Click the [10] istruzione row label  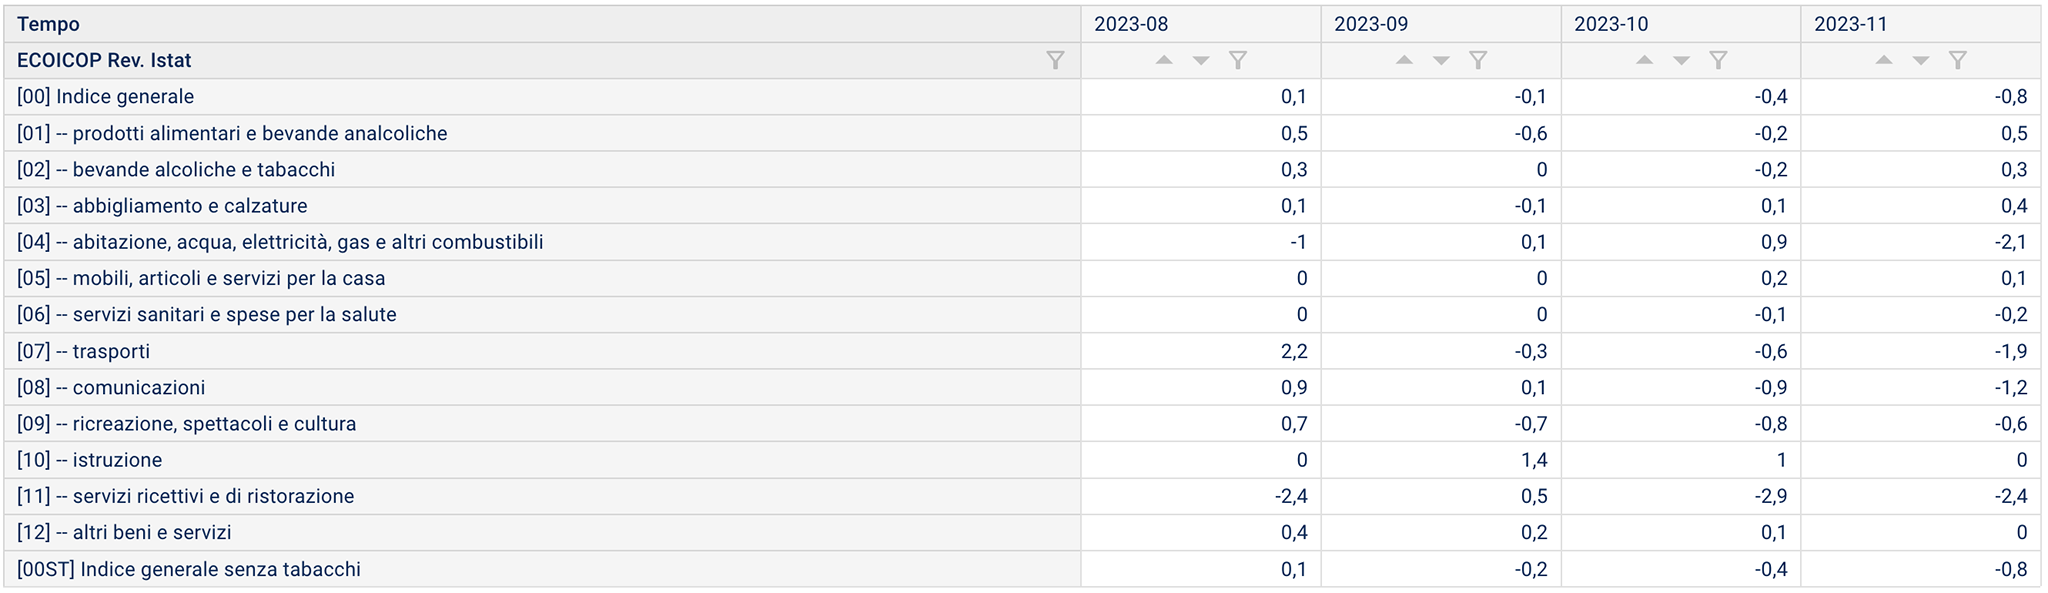(x=90, y=460)
